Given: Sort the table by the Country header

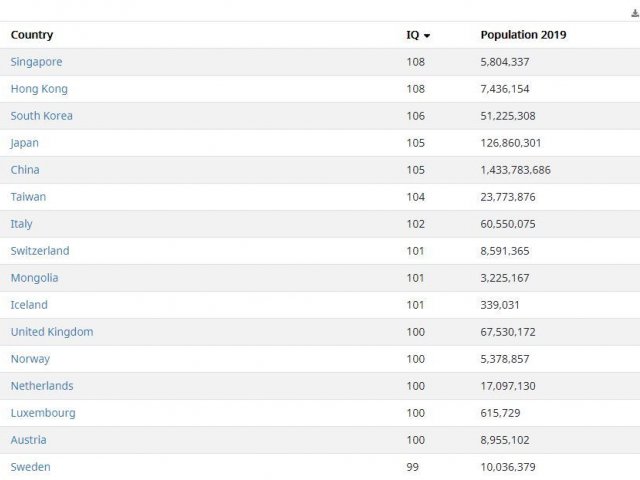Looking at the screenshot, I should [x=32, y=35].
